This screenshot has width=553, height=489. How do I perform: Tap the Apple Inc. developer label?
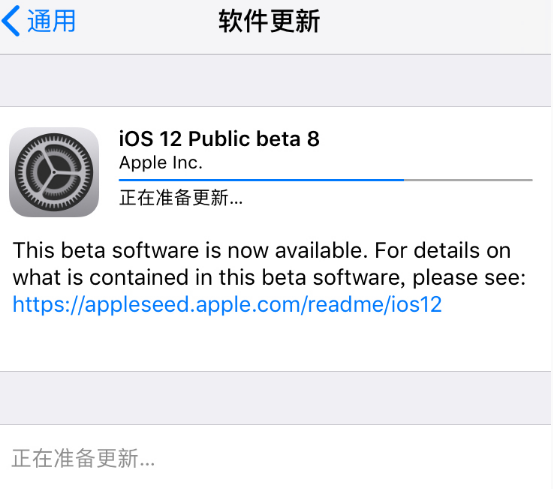pyautogui.click(x=161, y=163)
